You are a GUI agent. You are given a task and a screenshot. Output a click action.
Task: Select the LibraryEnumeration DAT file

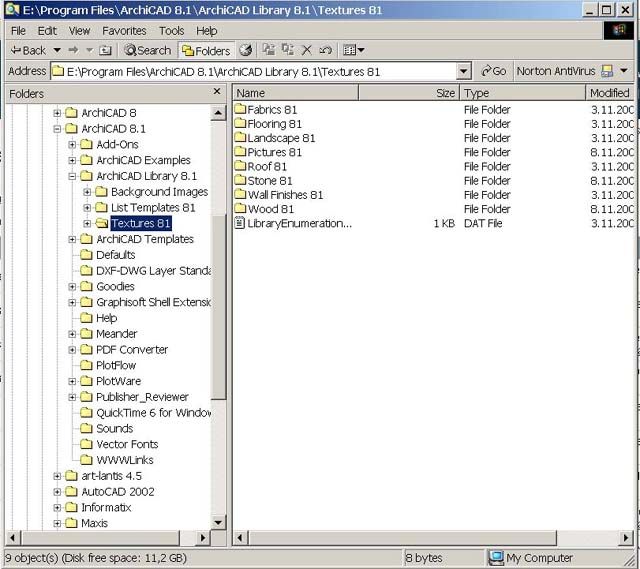click(293, 223)
